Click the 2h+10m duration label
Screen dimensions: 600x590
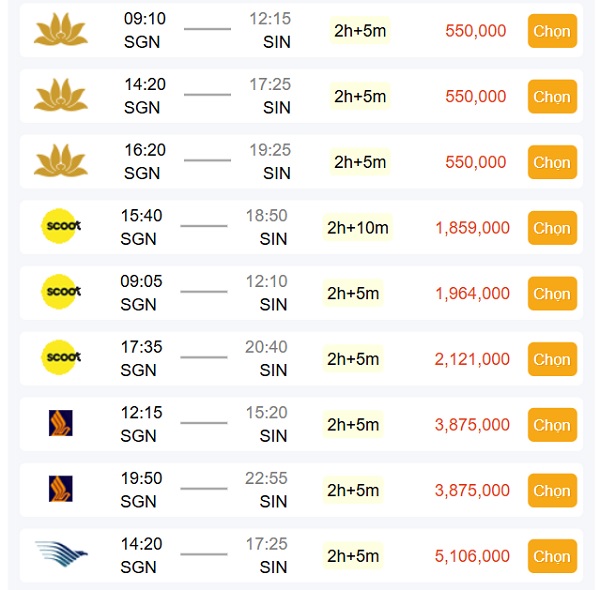pyautogui.click(x=358, y=228)
